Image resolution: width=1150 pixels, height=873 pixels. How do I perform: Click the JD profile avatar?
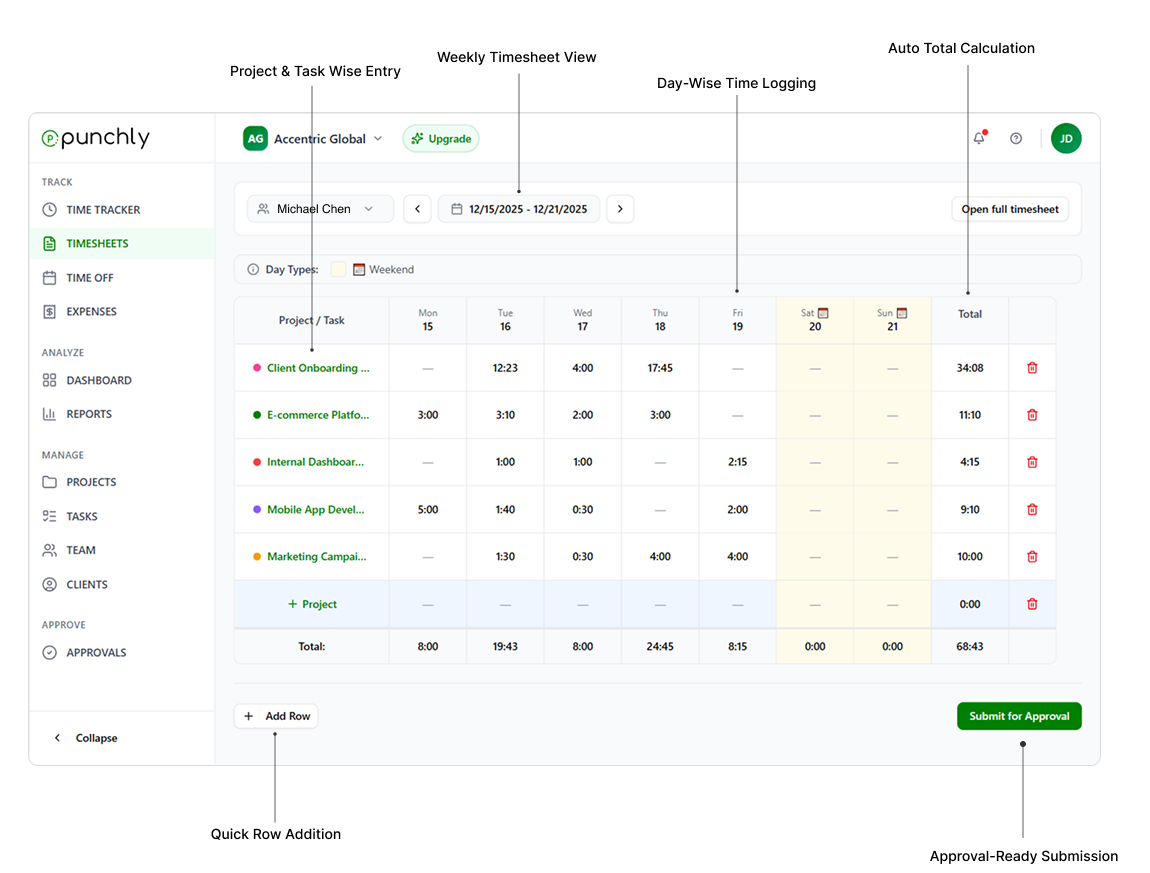[1066, 138]
